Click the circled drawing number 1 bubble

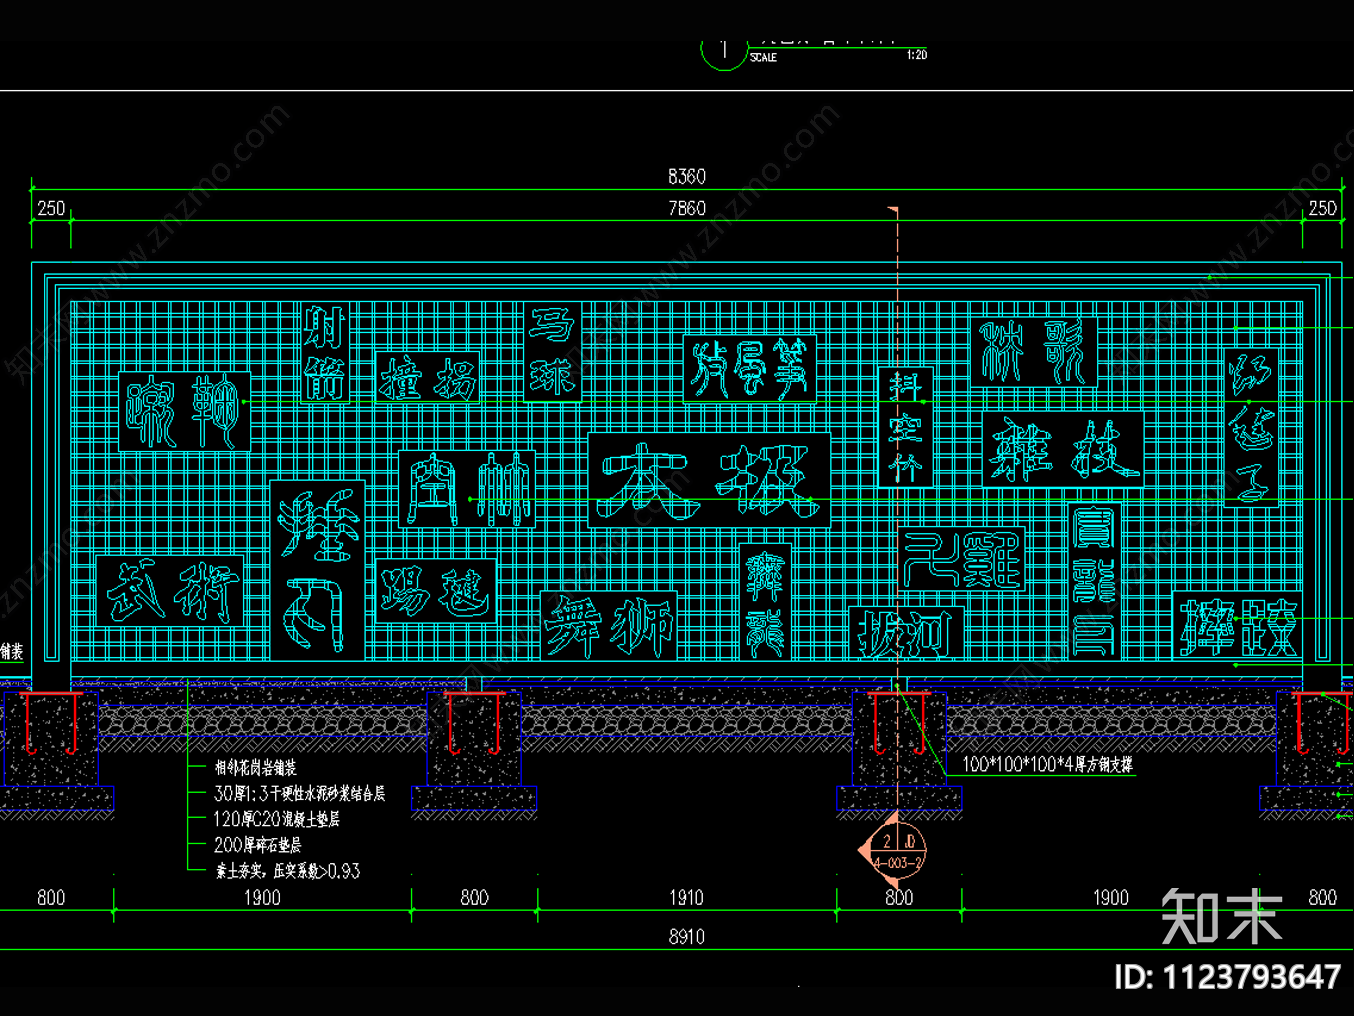[723, 49]
